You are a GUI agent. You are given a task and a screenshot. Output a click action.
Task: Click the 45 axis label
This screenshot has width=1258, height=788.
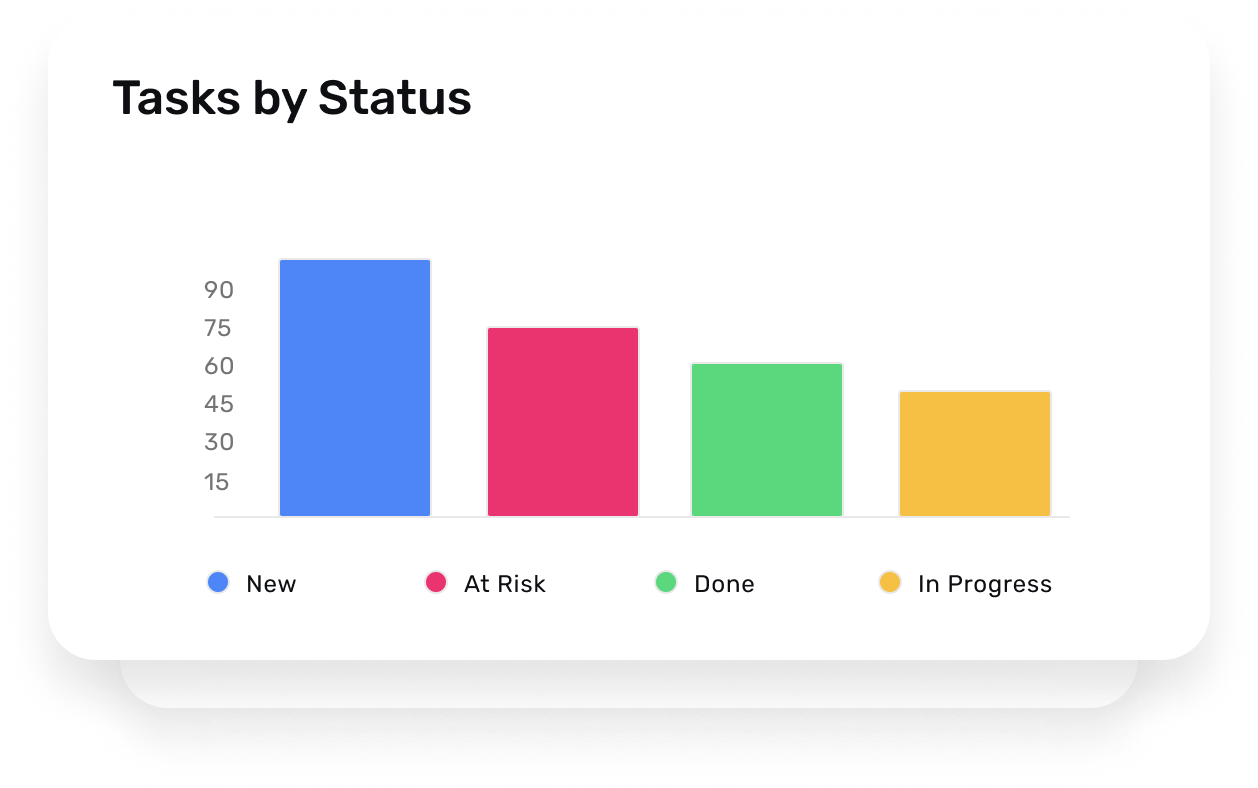coord(219,404)
